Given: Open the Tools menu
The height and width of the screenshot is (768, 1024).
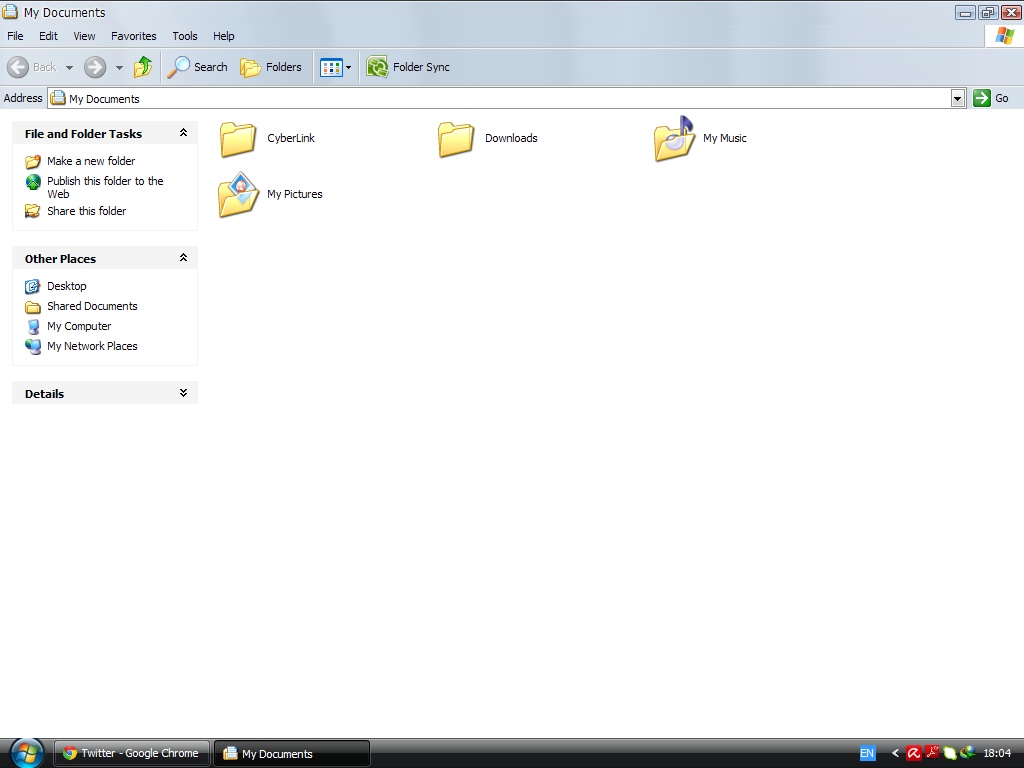Looking at the screenshot, I should (x=185, y=36).
